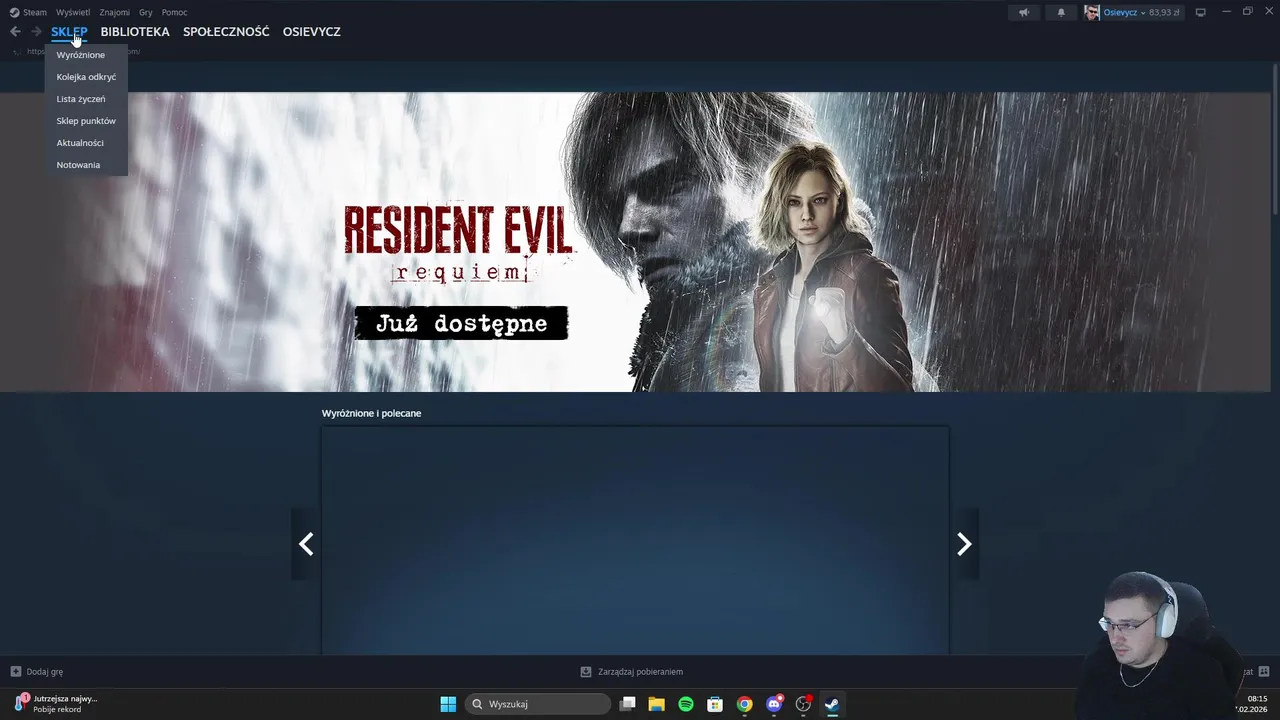Viewport: 1280px width, 720px height.
Task: Click the Steam taskbar icon
Action: pyautogui.click(x=832, y=704)
